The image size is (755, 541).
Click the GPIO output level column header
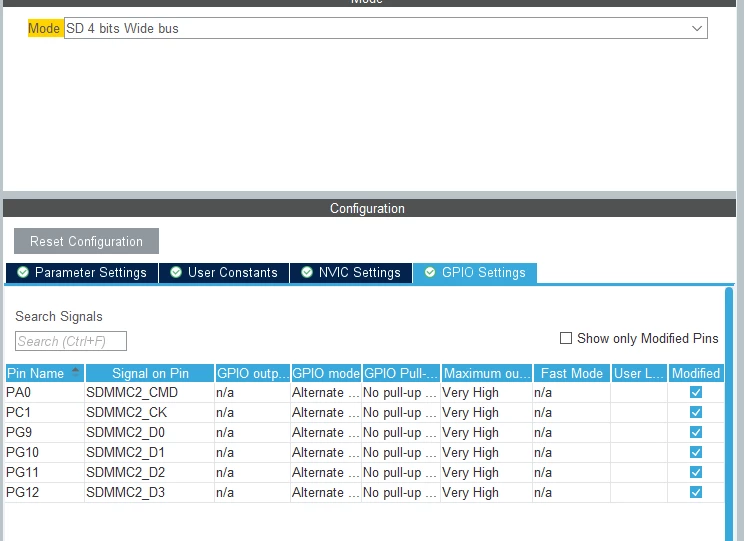coord(252,373)
